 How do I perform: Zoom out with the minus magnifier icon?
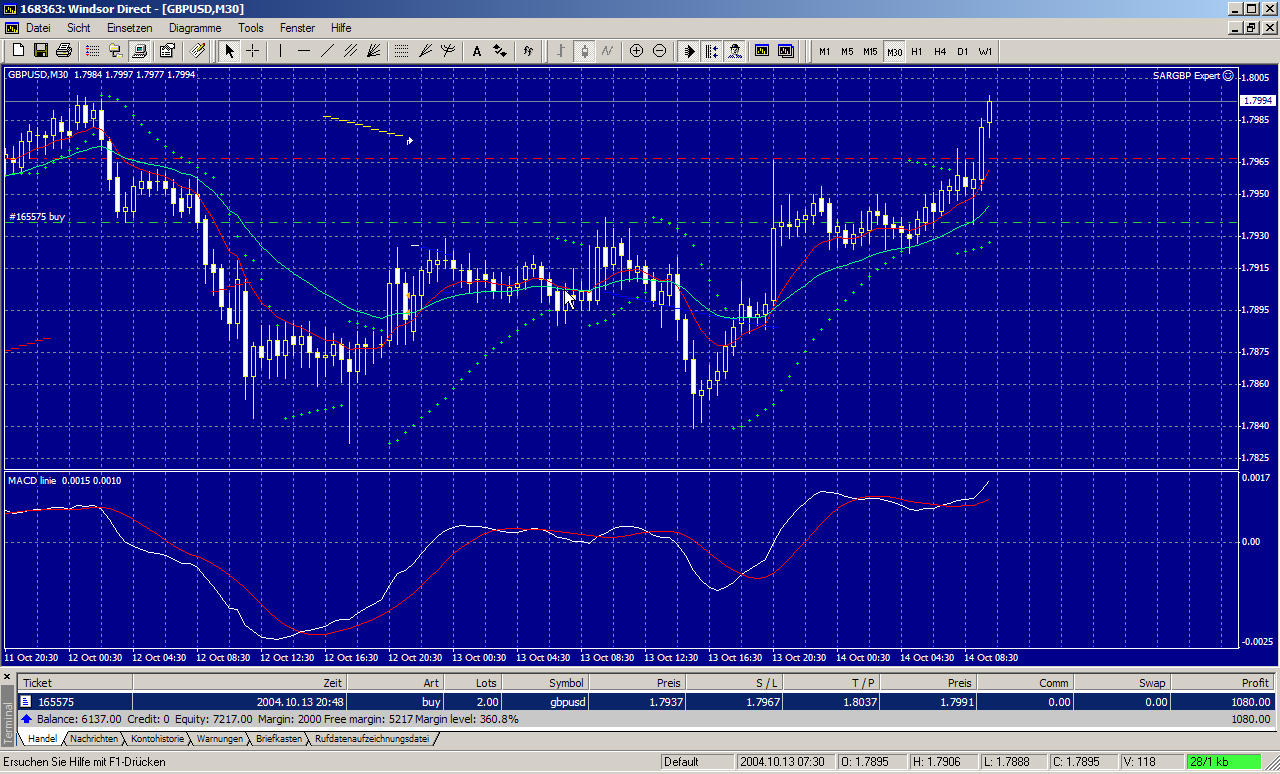[659, 51]
